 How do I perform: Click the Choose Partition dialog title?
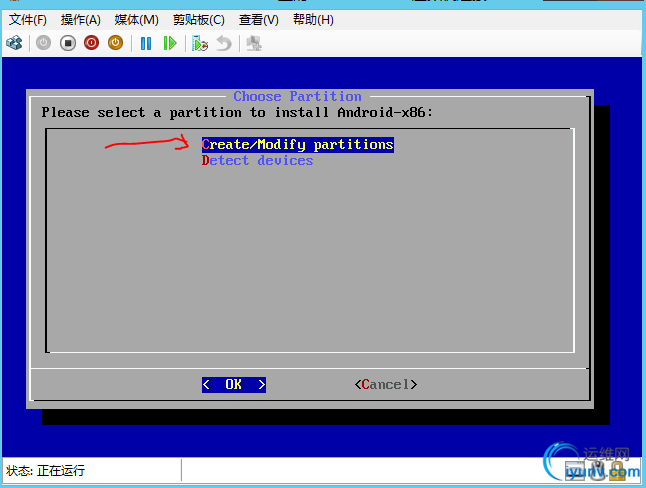297,96
